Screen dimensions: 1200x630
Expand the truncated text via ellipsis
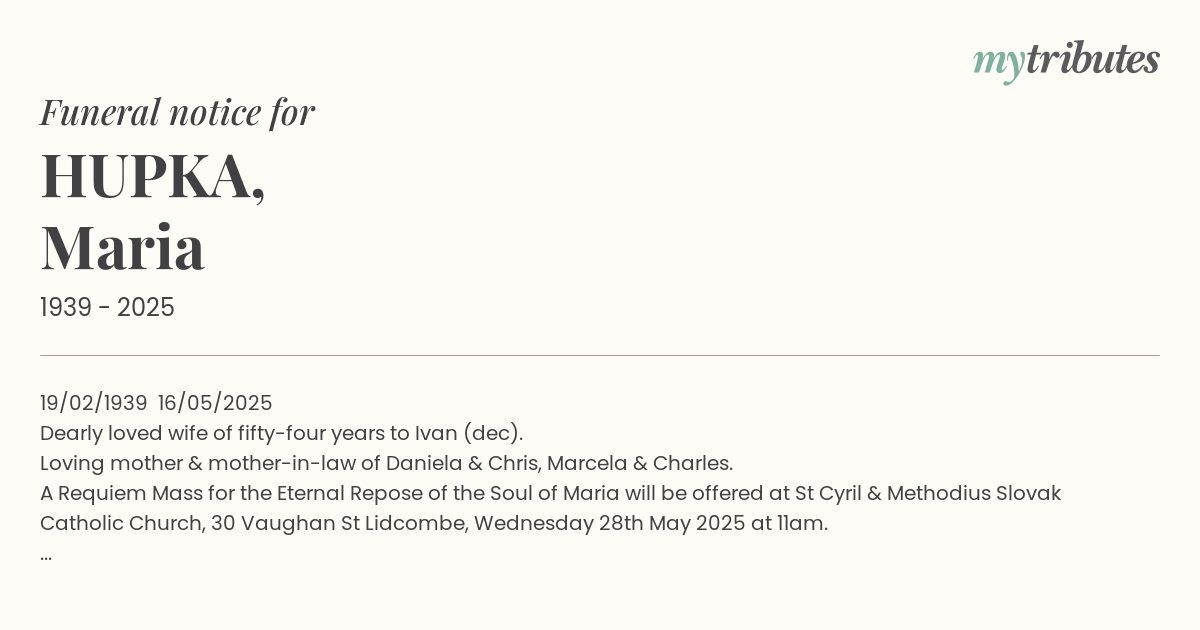pyautogui.click(x=46, y=554)
